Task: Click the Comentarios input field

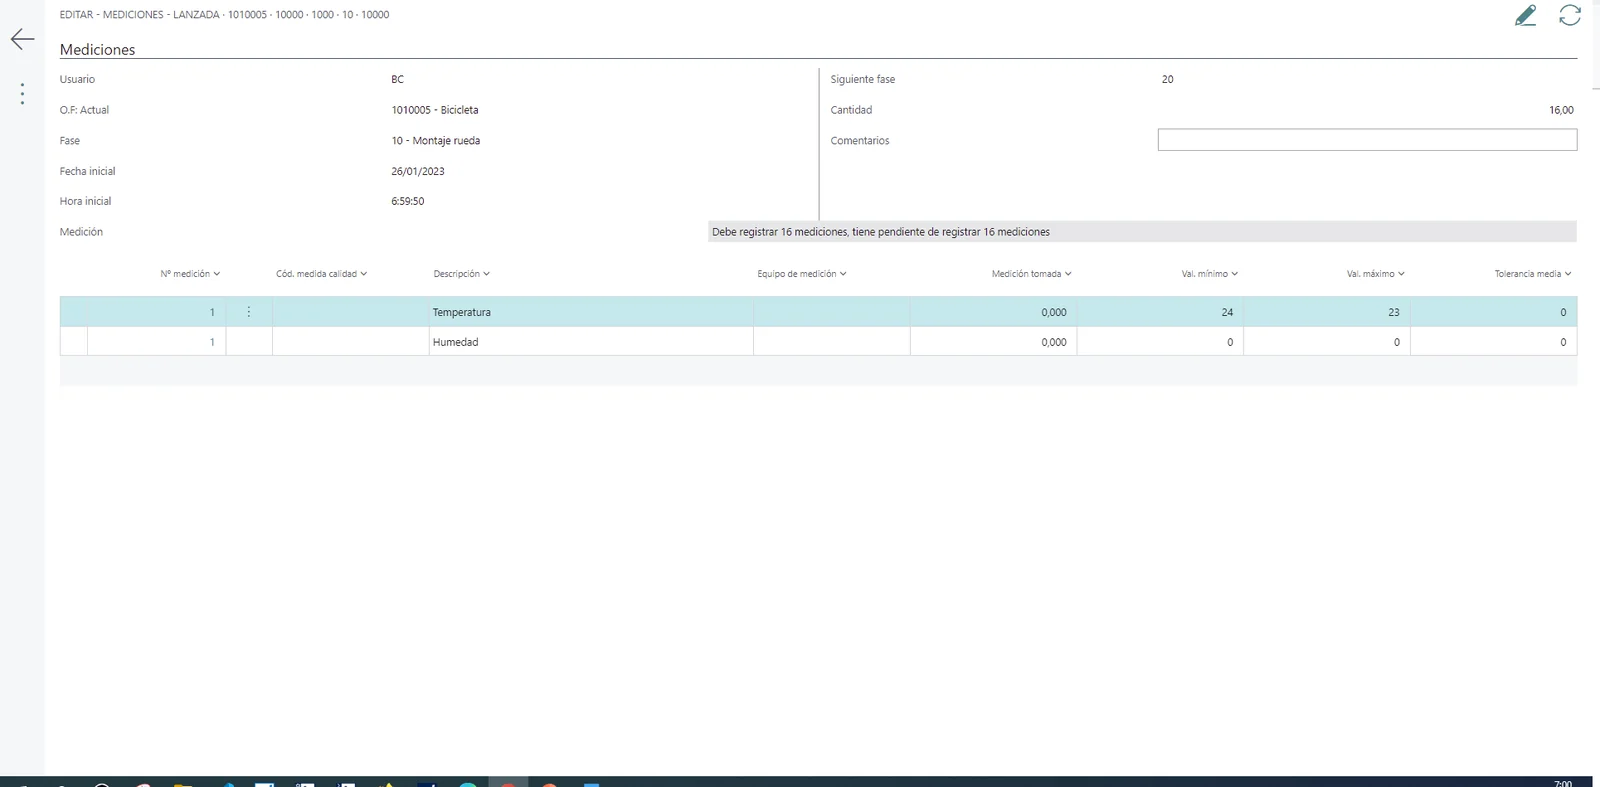Action: [x=1367, y=140]
